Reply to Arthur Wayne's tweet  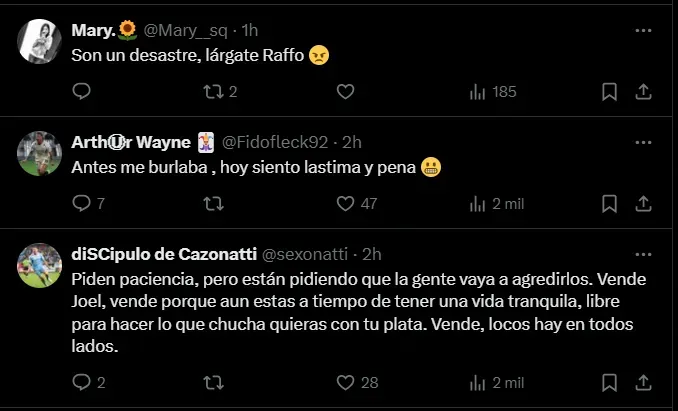coord(82,203)
